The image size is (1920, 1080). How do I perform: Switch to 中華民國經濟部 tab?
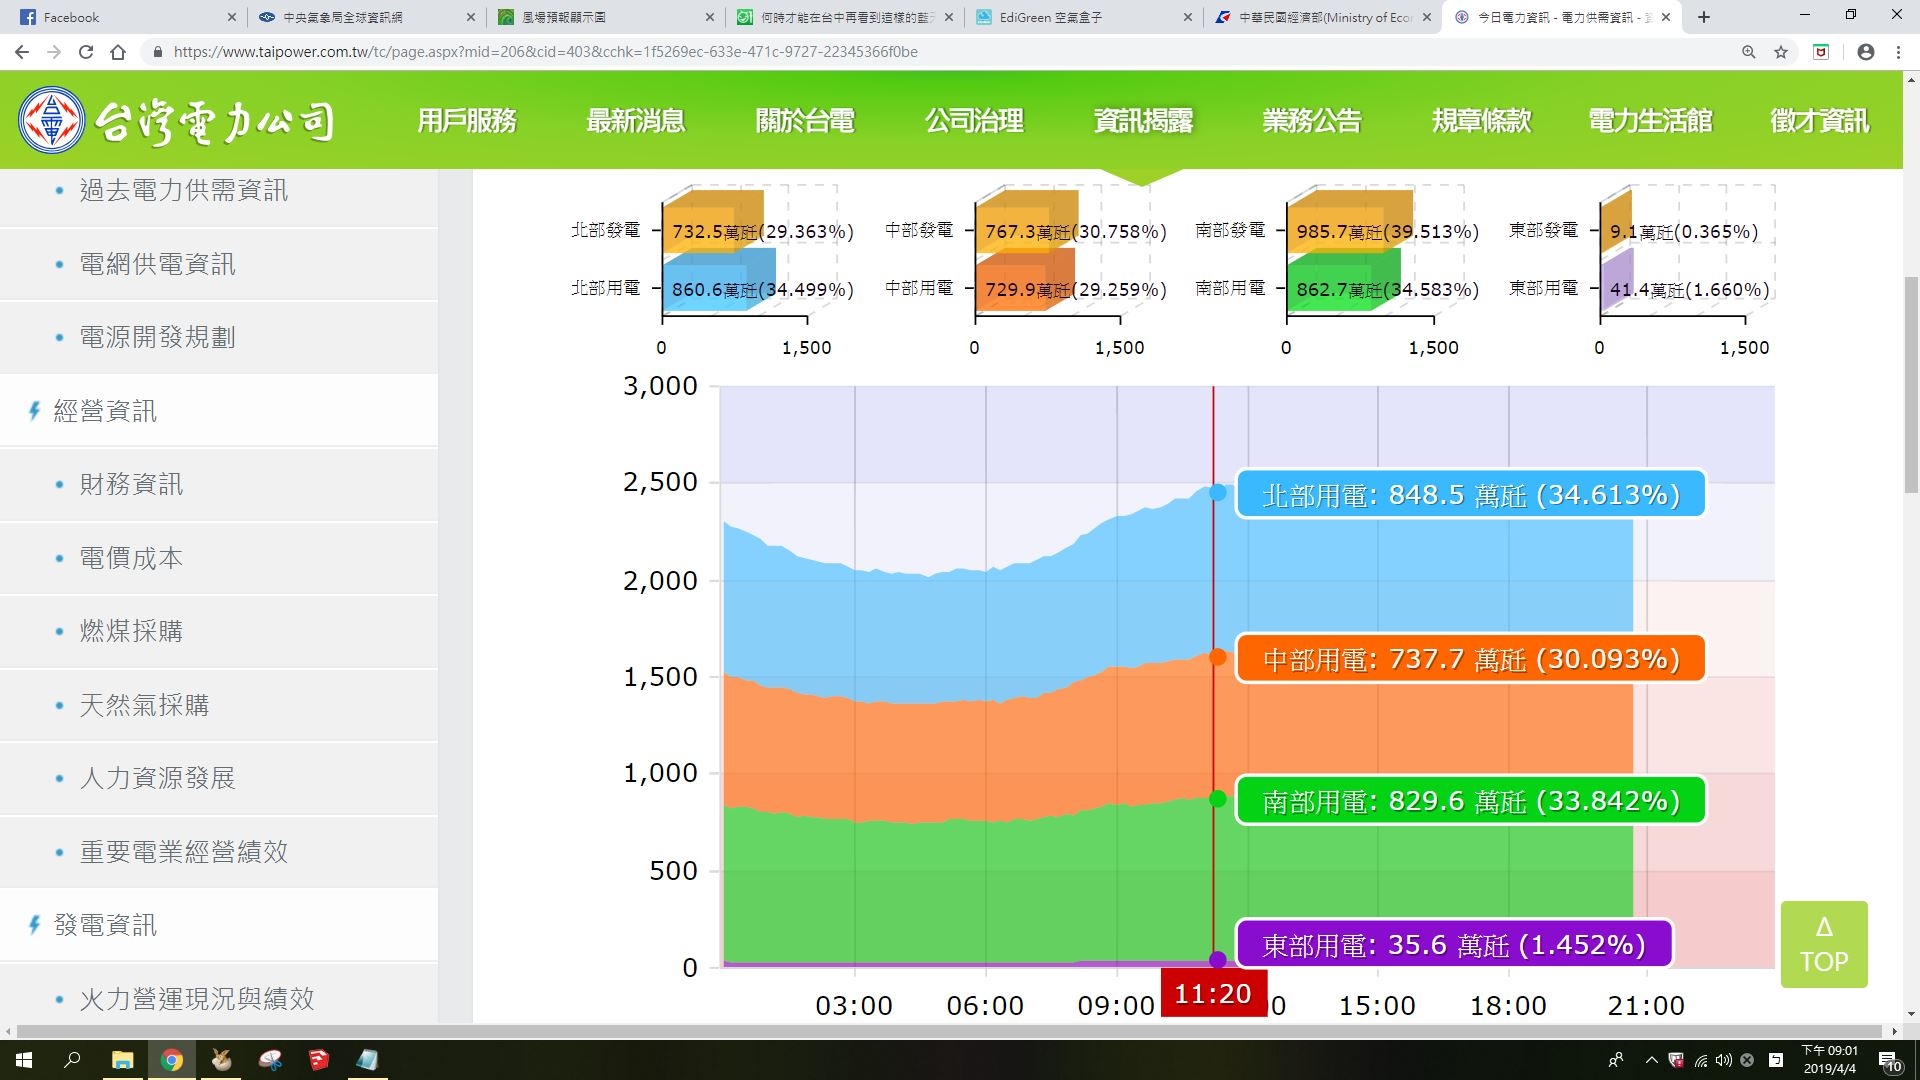(x=1322, y=17)
